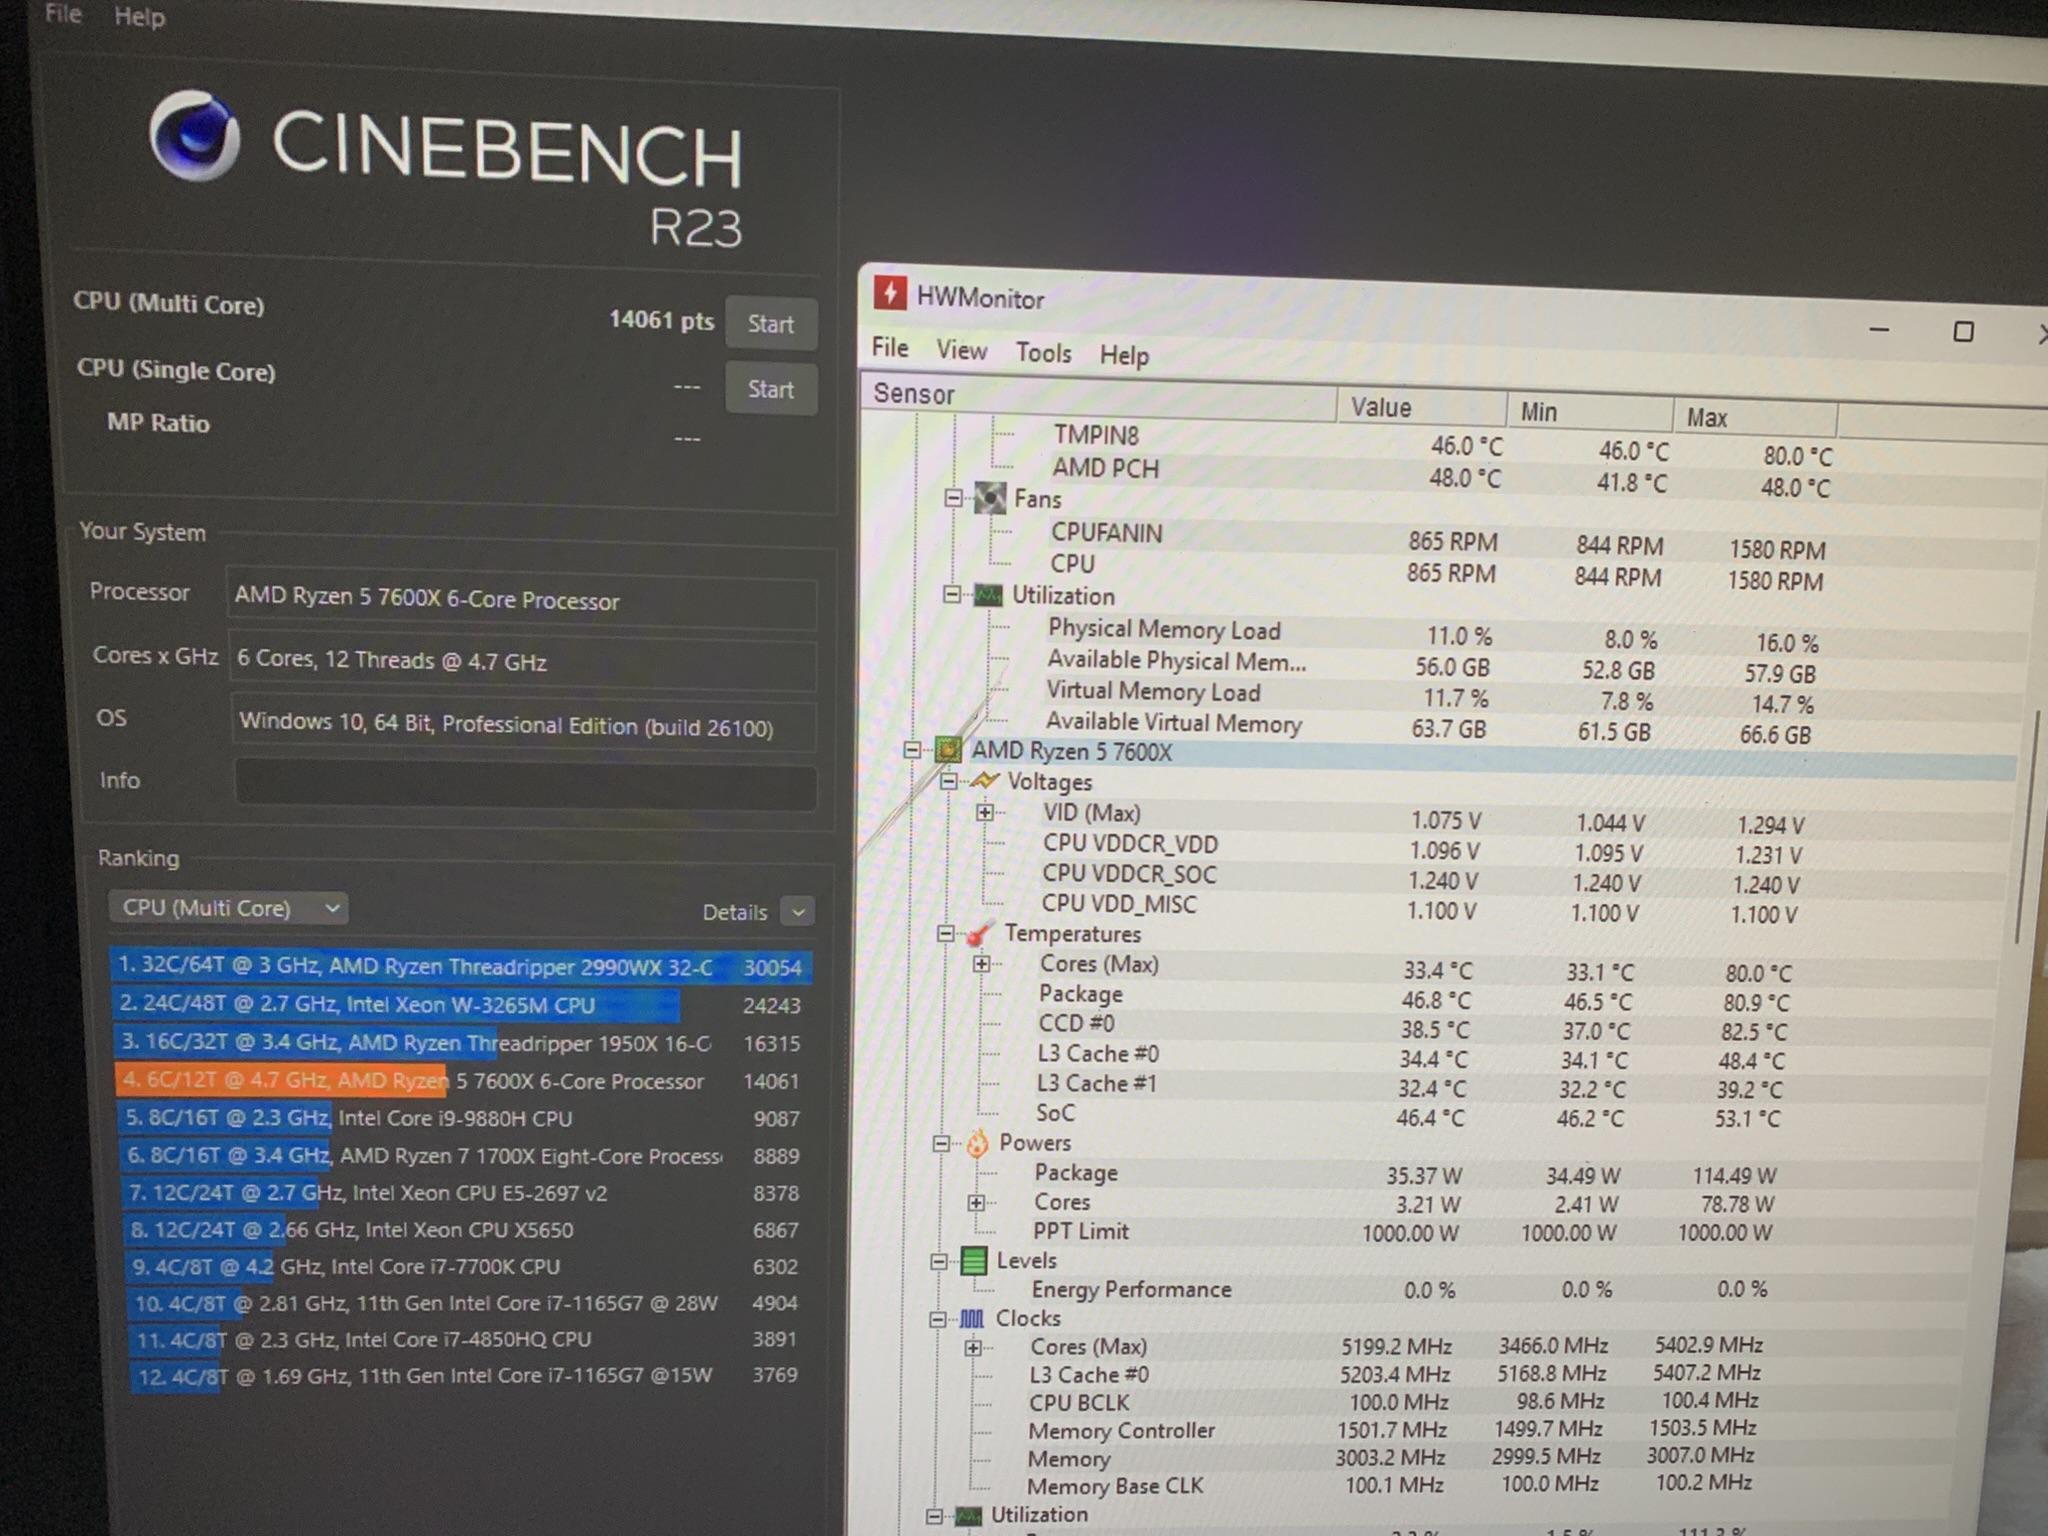Click the Clocks waveform icon

coord(971,1319)
